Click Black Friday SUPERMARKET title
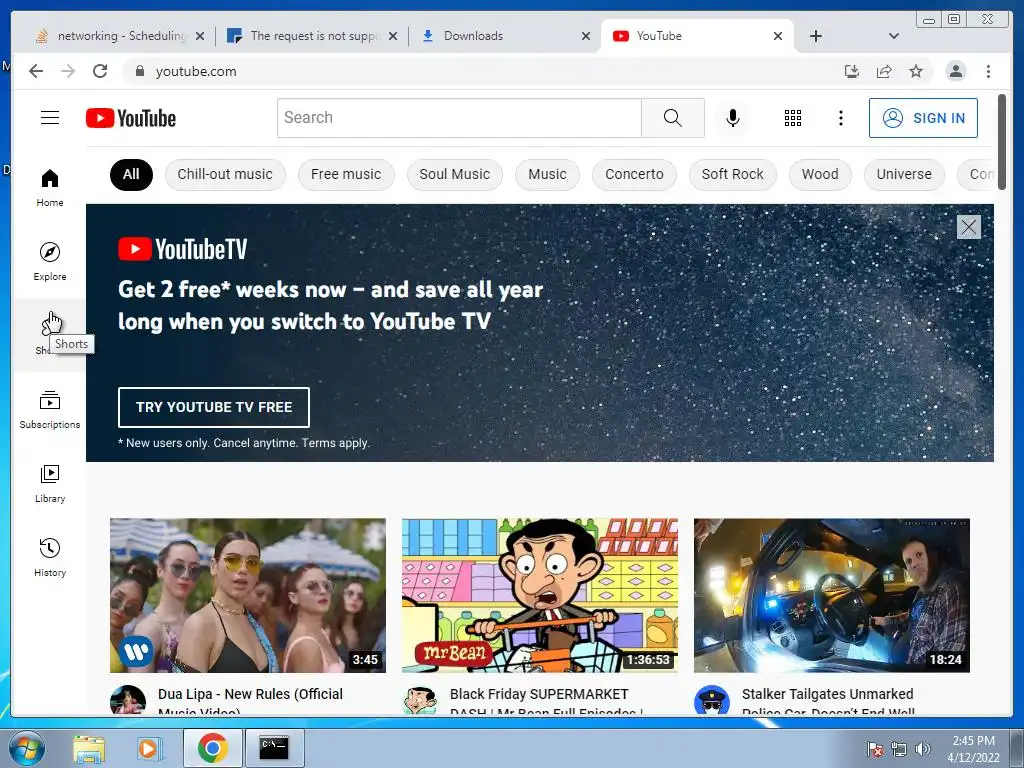The width and height of the screenshot is (1024, 768). coord(546,700)
